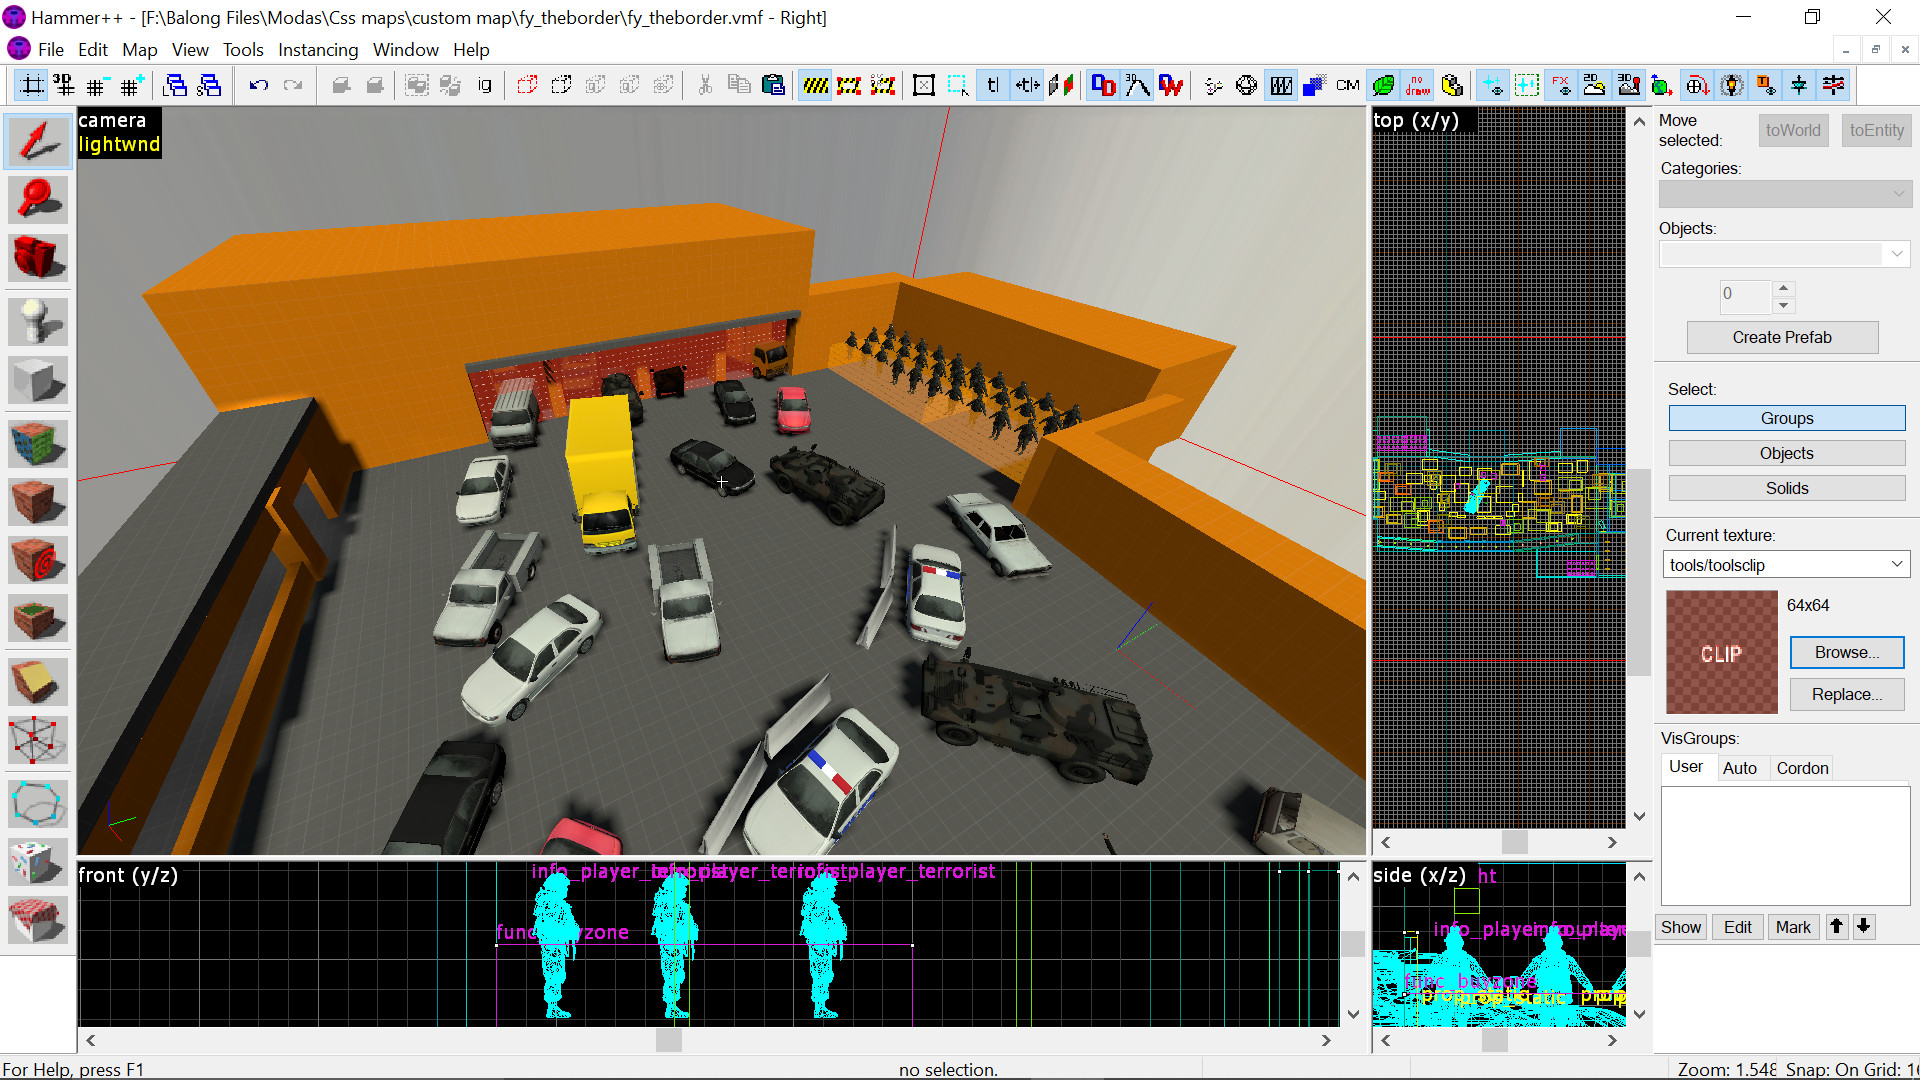This screenshot has width=1920, height=1080.
Task: Click the Browse texture button
Action: click(x=1846, y=652)
